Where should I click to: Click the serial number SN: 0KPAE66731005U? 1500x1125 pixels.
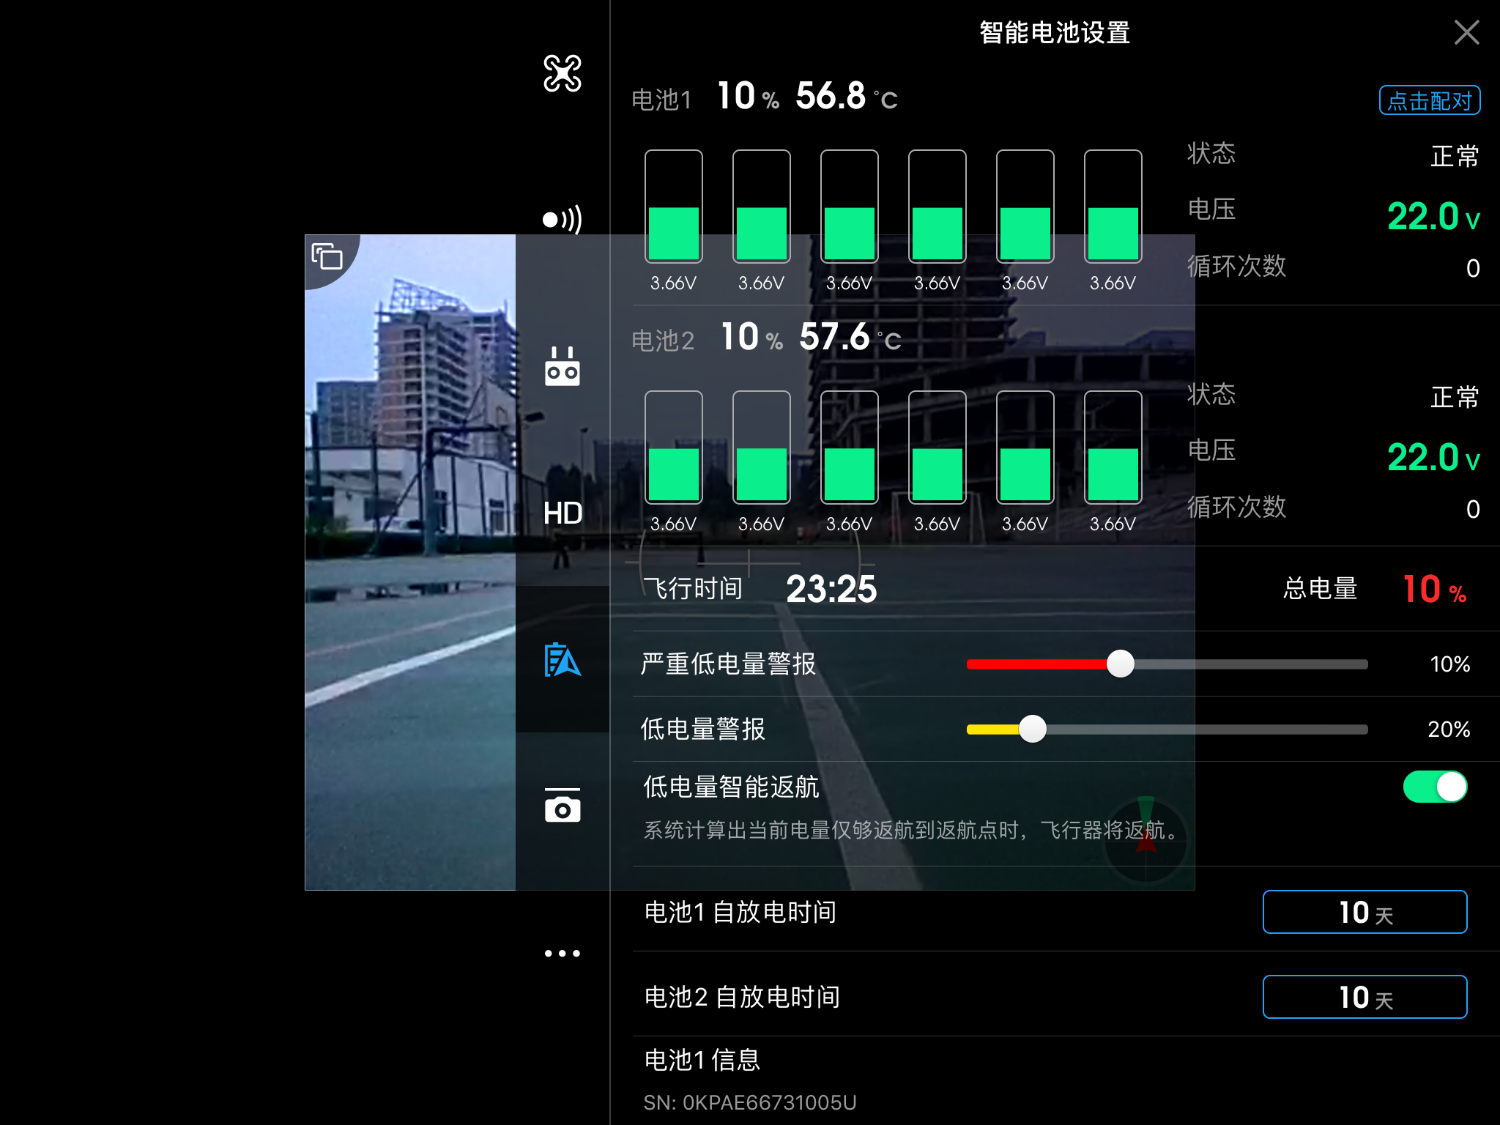[750, 1102]
